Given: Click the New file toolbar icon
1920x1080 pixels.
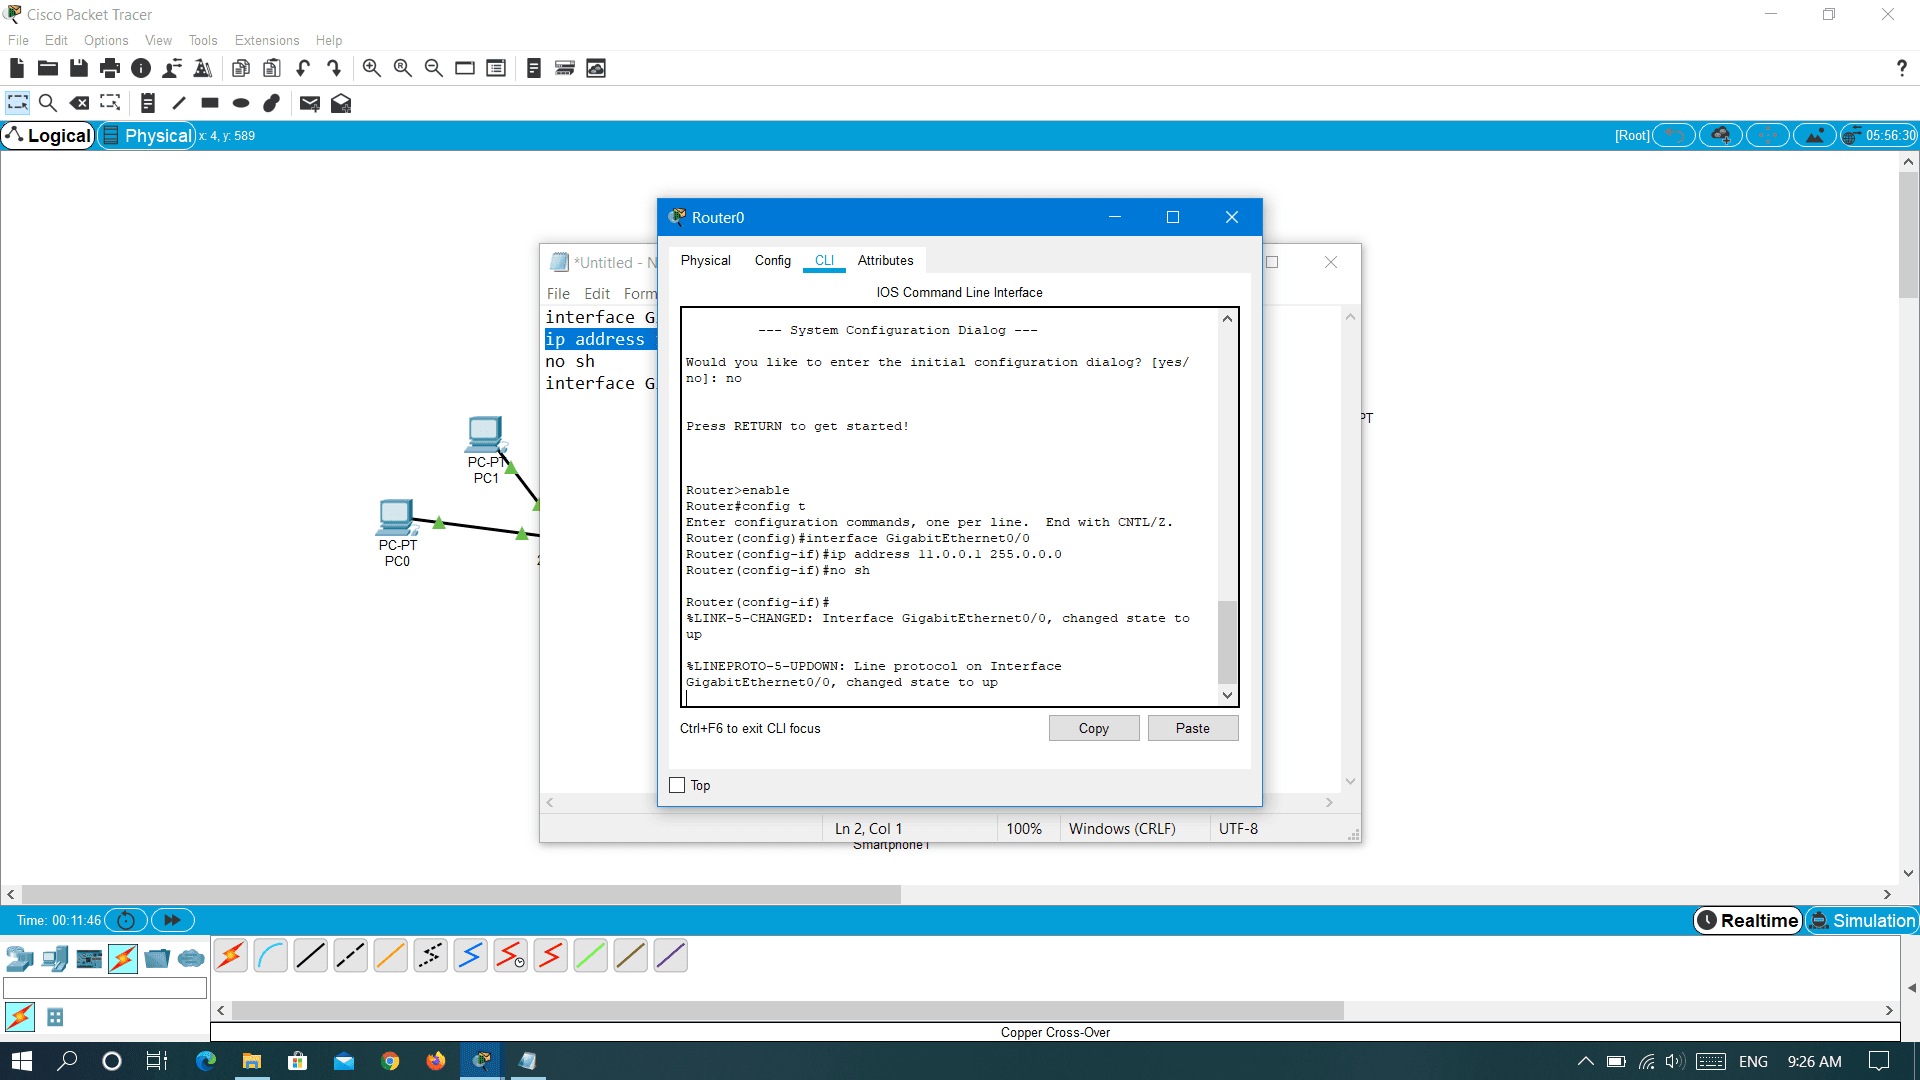Looking at the screenshot, I should 16,68.
